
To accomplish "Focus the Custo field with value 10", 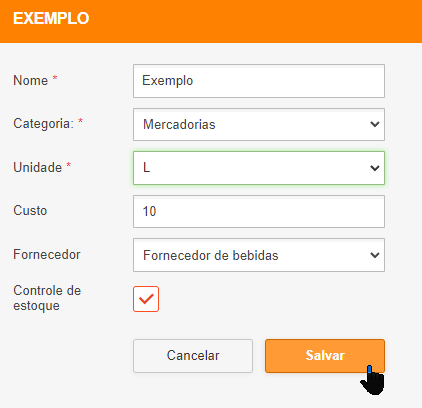I will [x=259, y=212].
